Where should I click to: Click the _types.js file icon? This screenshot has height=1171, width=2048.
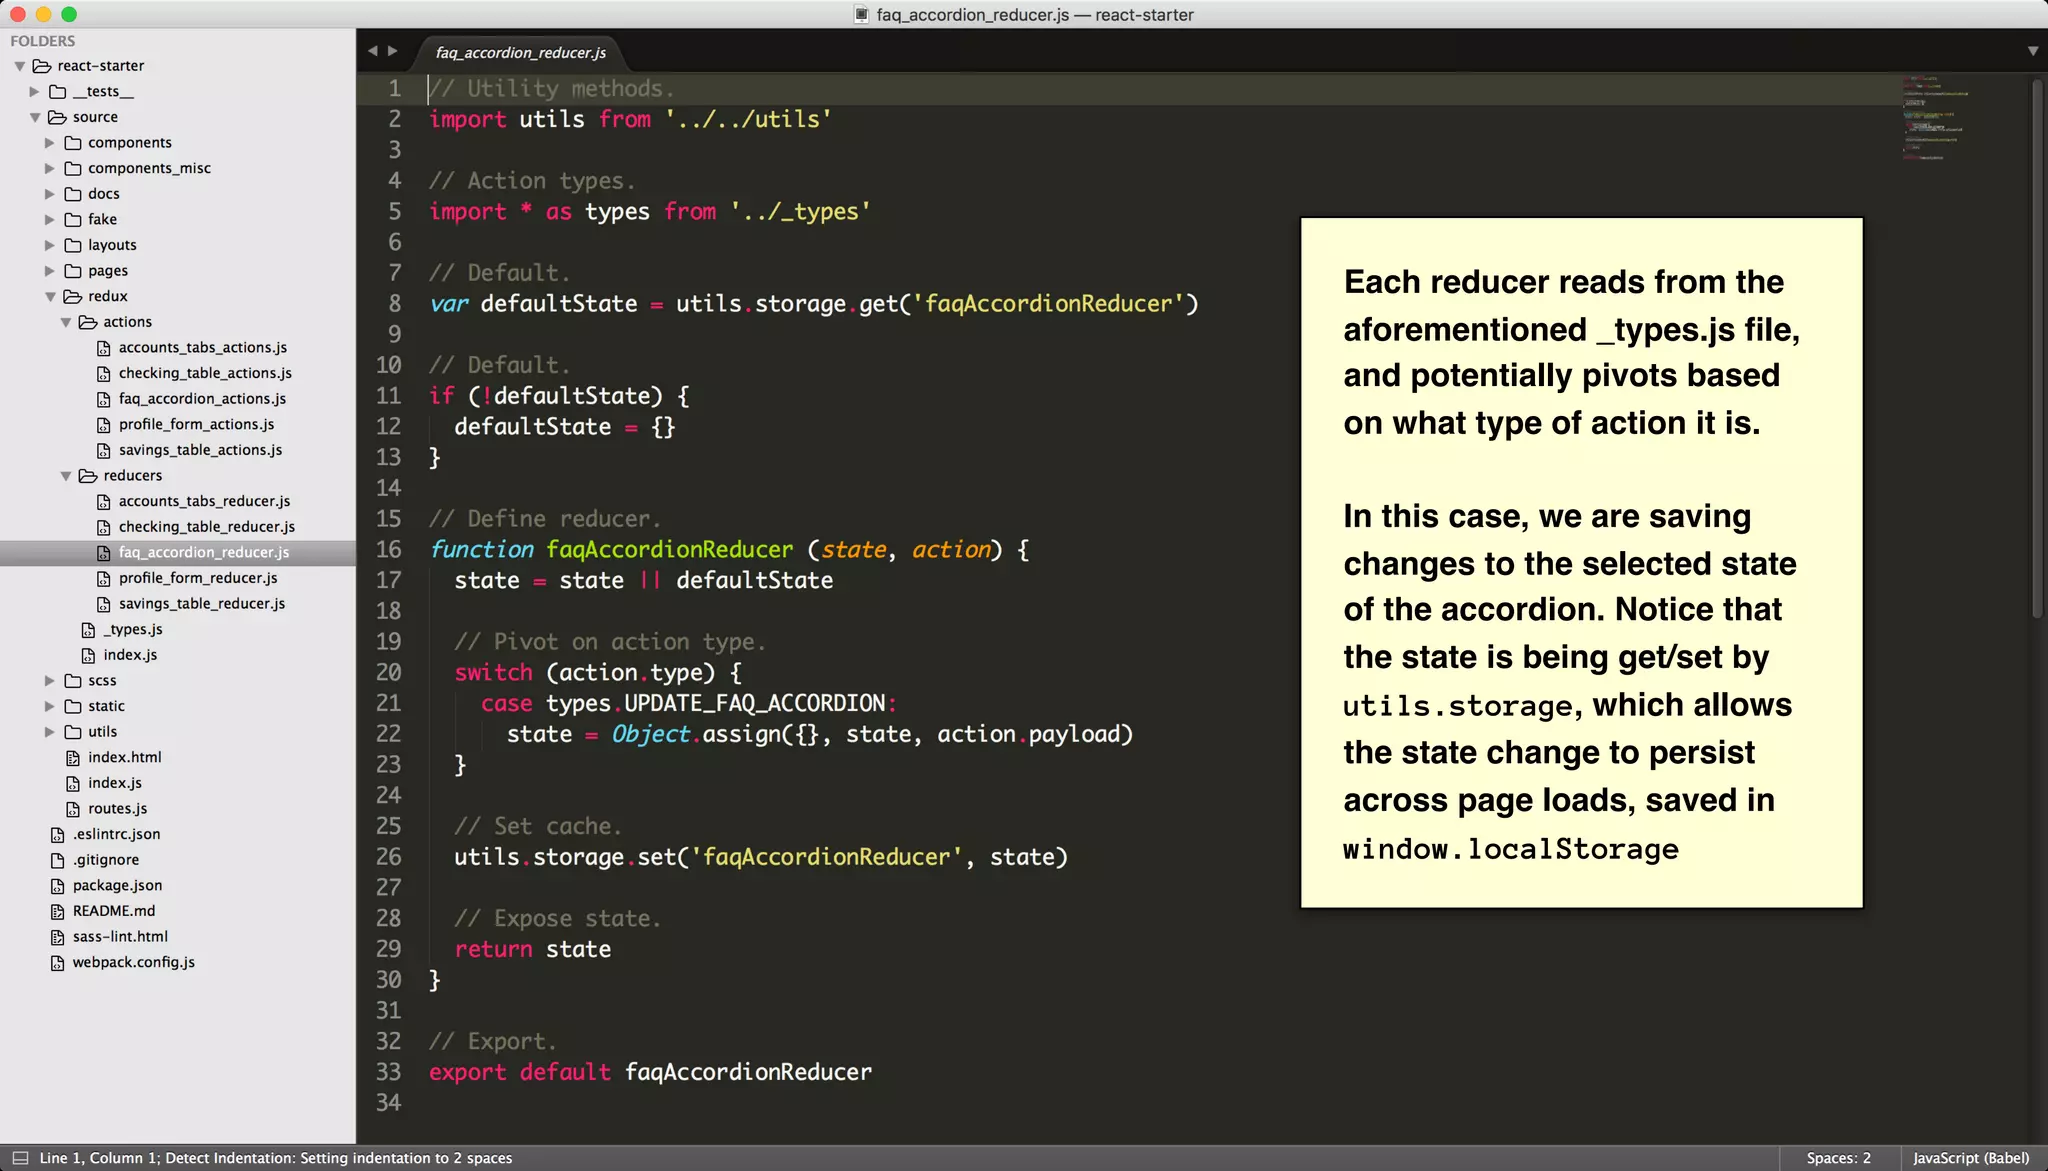88,630
